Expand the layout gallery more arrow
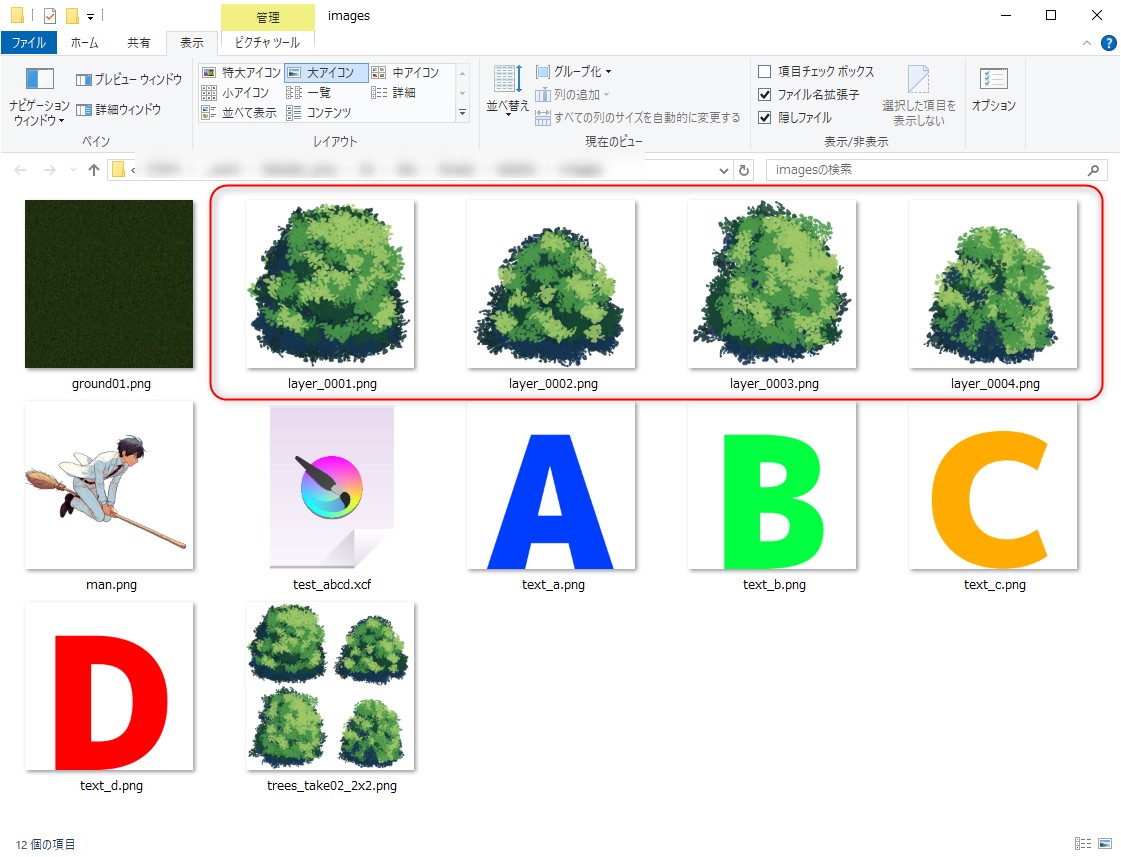The image size is (1121, 857). coord(462,113)
